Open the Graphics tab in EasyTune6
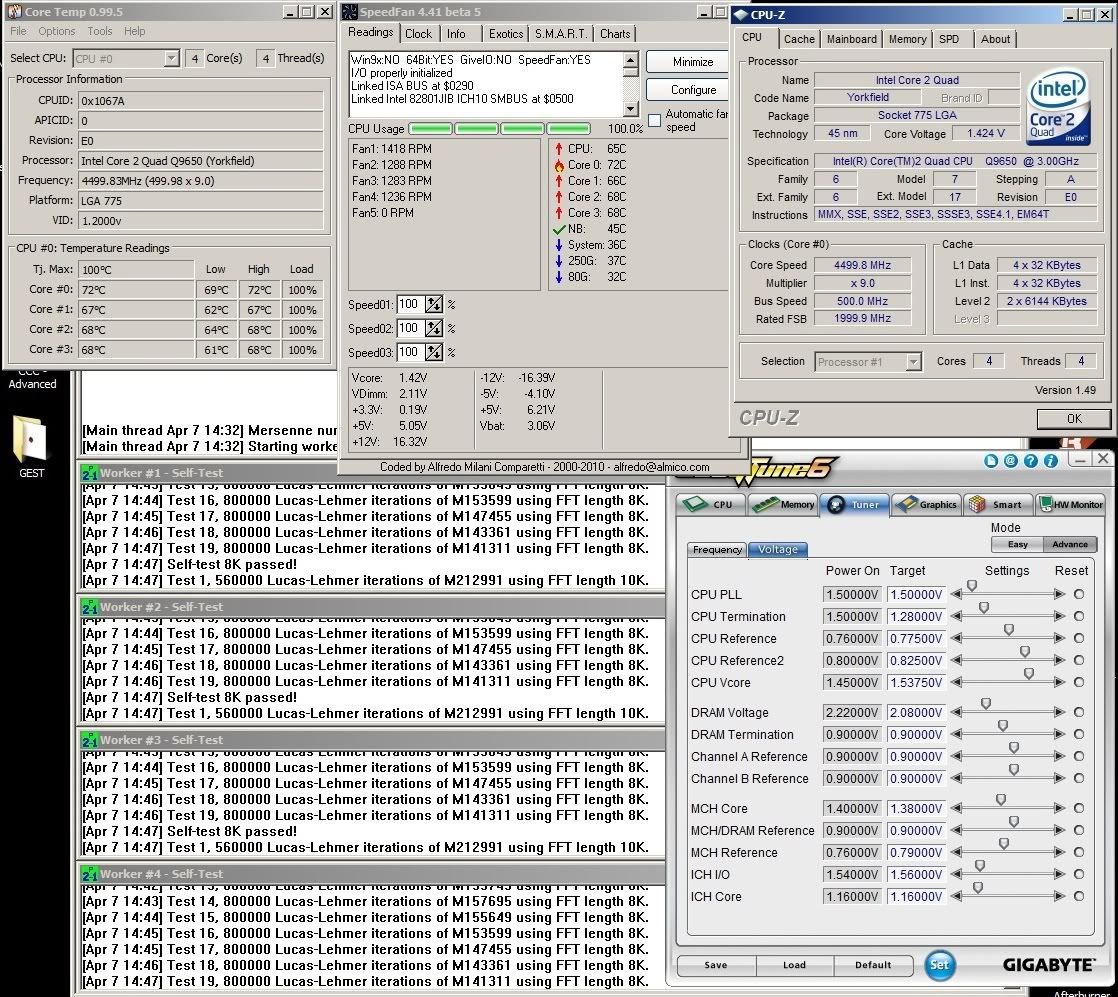This screenshot has height=997, width=1118. (927, 504)
